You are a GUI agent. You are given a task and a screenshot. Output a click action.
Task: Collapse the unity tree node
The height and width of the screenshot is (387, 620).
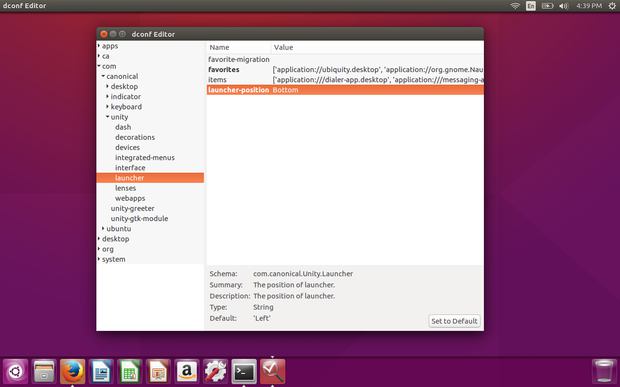click(x=108, y=117)
